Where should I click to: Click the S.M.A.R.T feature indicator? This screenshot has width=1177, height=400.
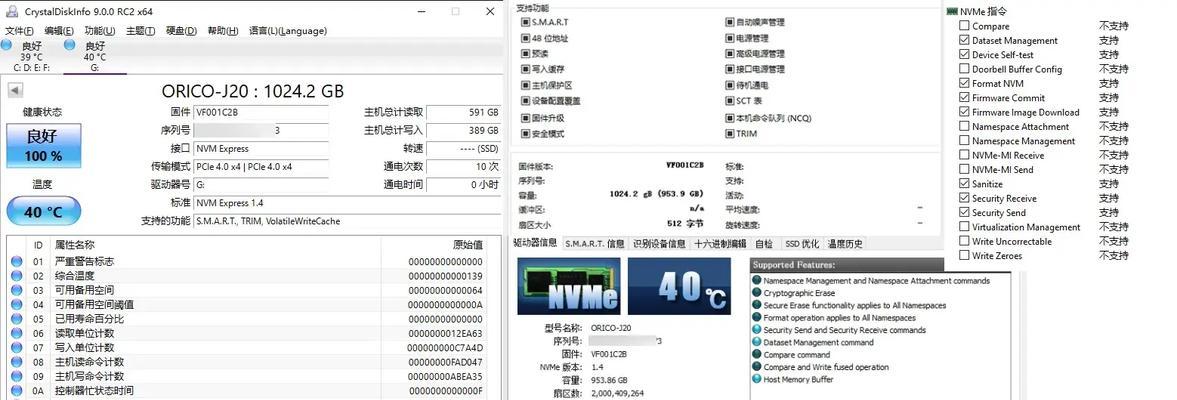tap(525, 23)
